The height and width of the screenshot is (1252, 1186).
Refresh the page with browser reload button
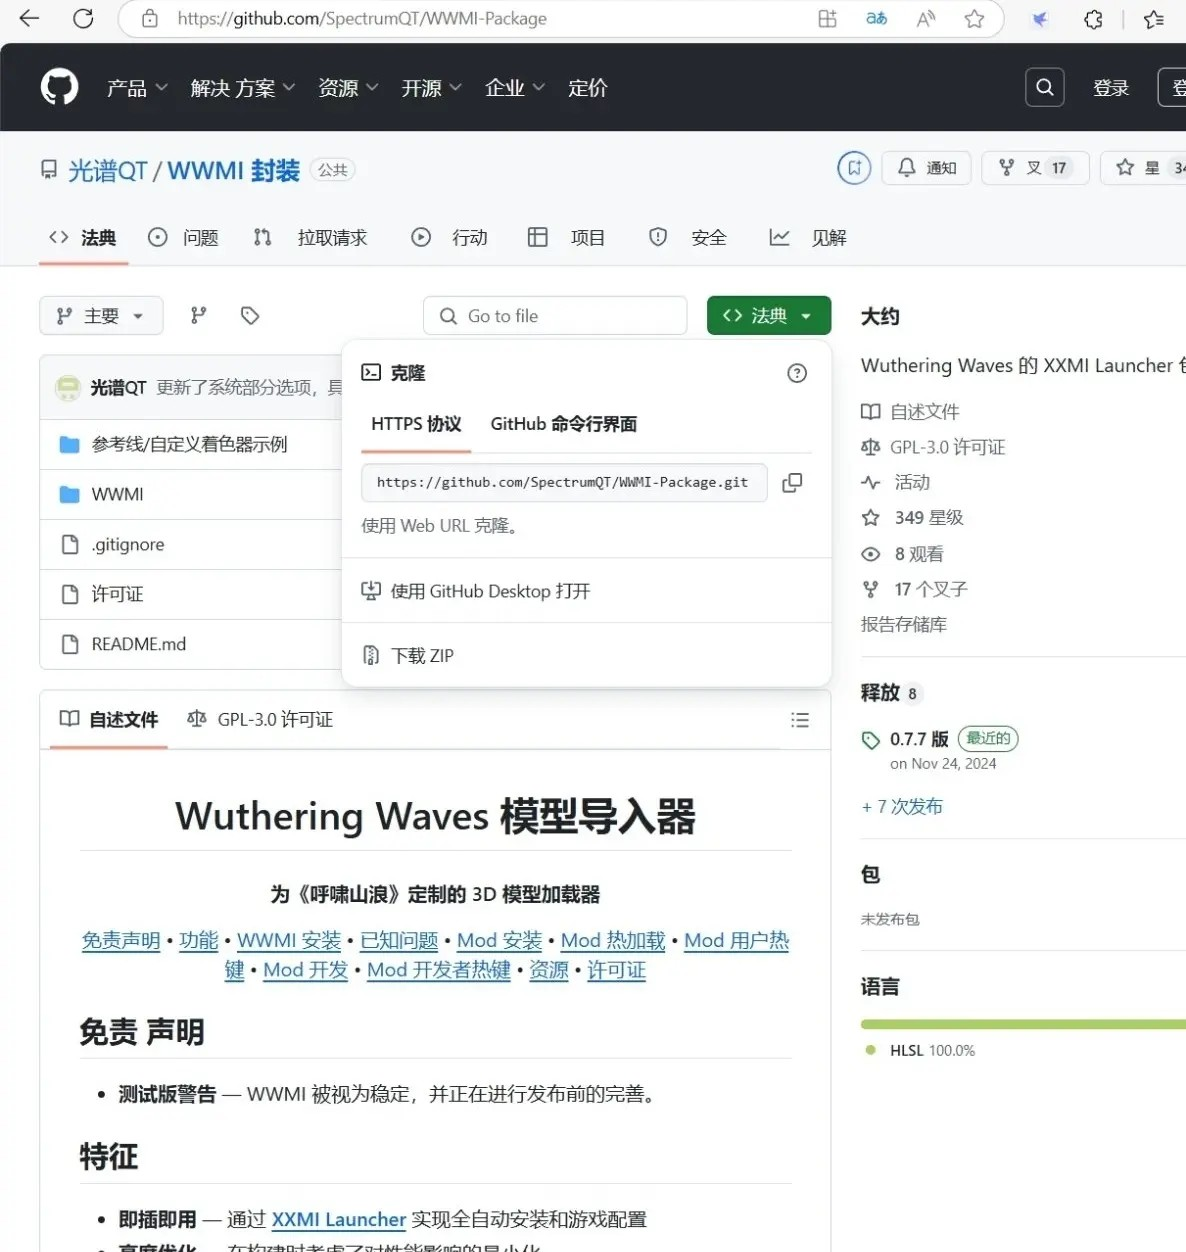pyautogui.click(x=83, y=19)
